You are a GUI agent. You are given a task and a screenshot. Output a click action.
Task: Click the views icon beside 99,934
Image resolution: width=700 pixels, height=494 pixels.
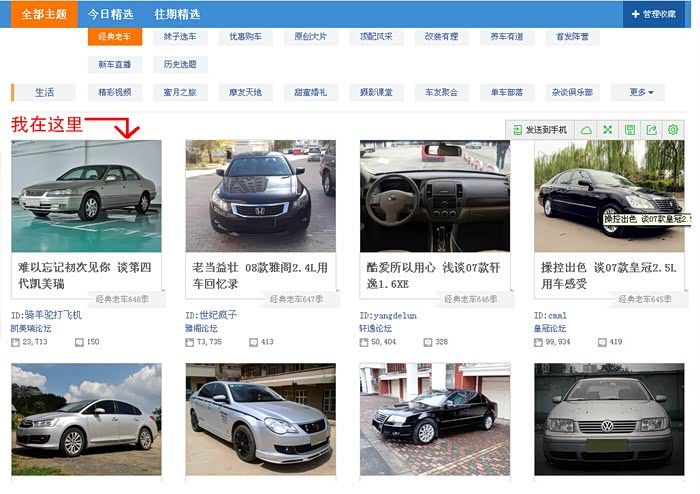pos(538,342)
